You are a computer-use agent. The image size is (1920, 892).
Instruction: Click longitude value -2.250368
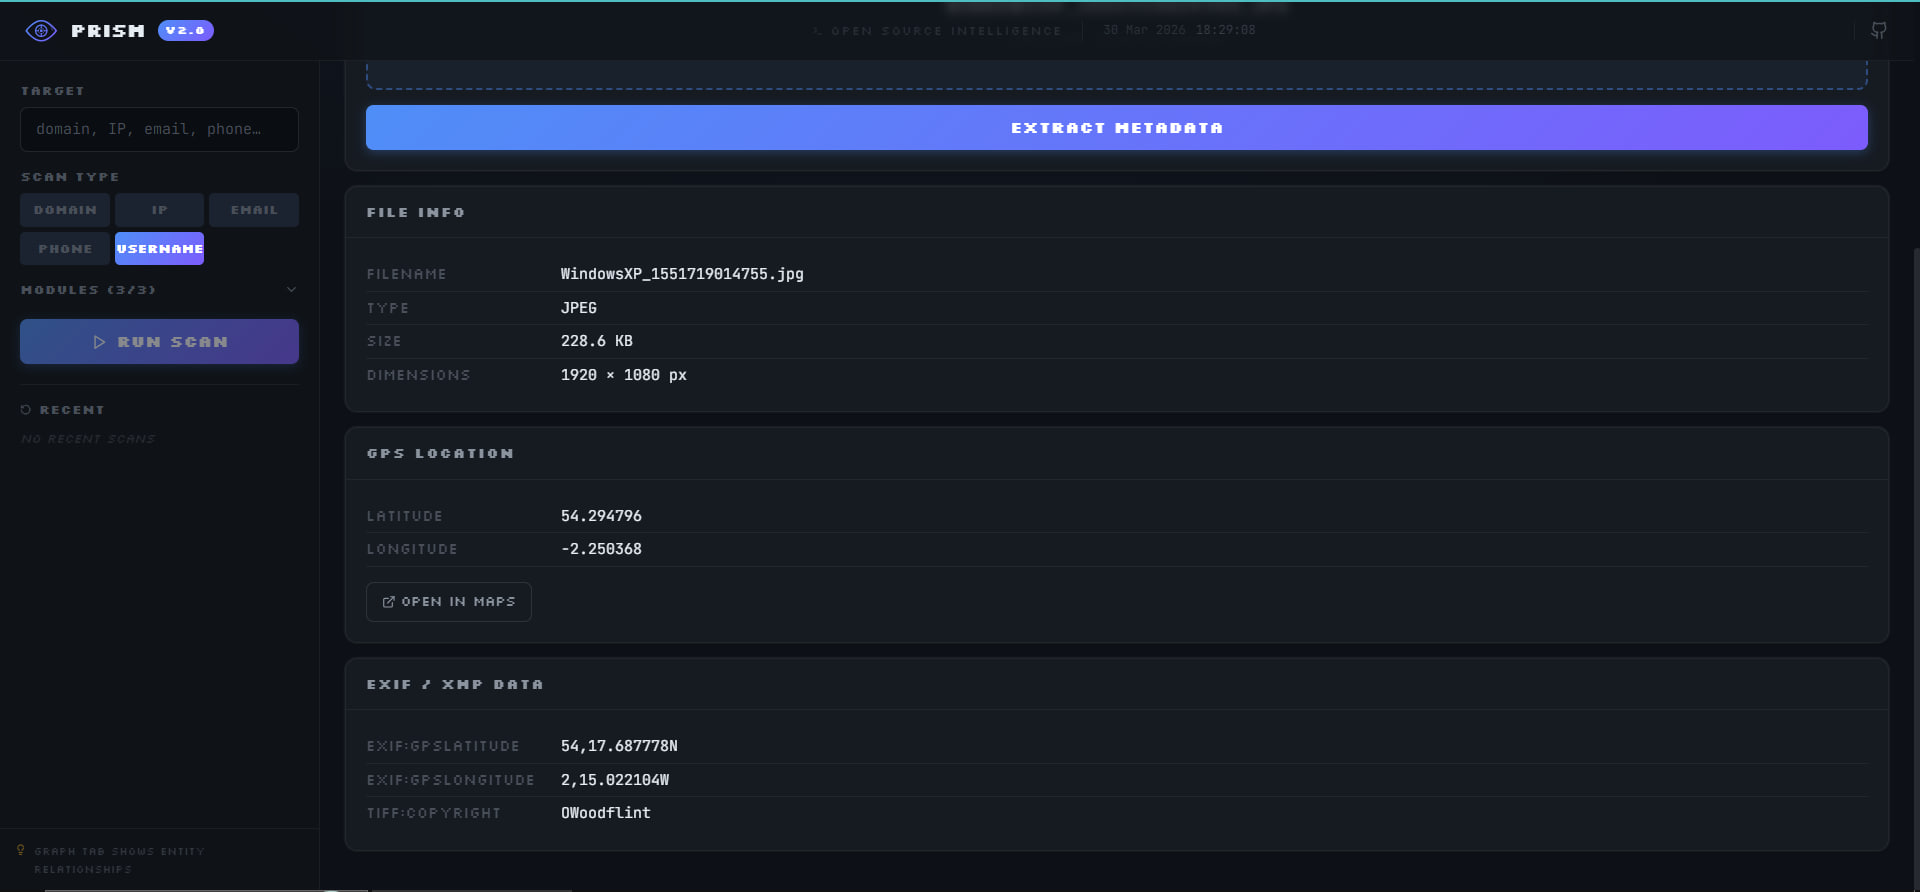pos(601,549)
